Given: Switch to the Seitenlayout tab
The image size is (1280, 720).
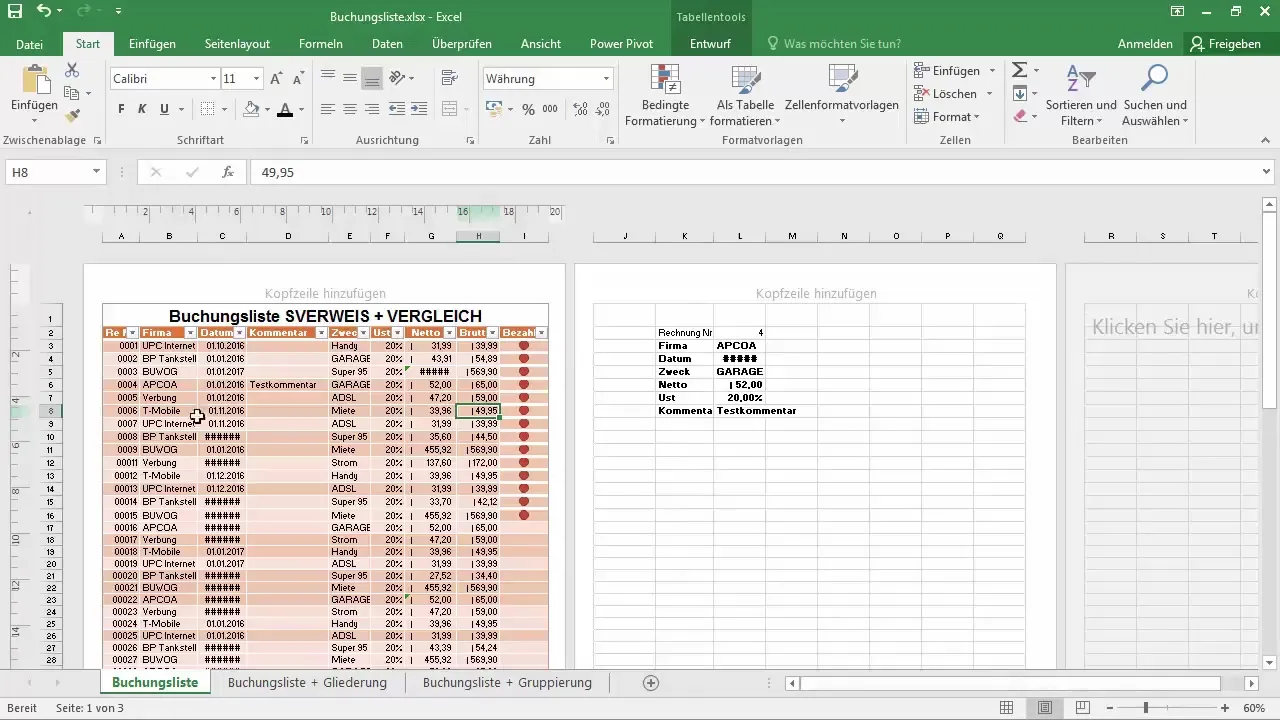Looking at the screenshot, I should pyautogui.click(x=237, y=44).
